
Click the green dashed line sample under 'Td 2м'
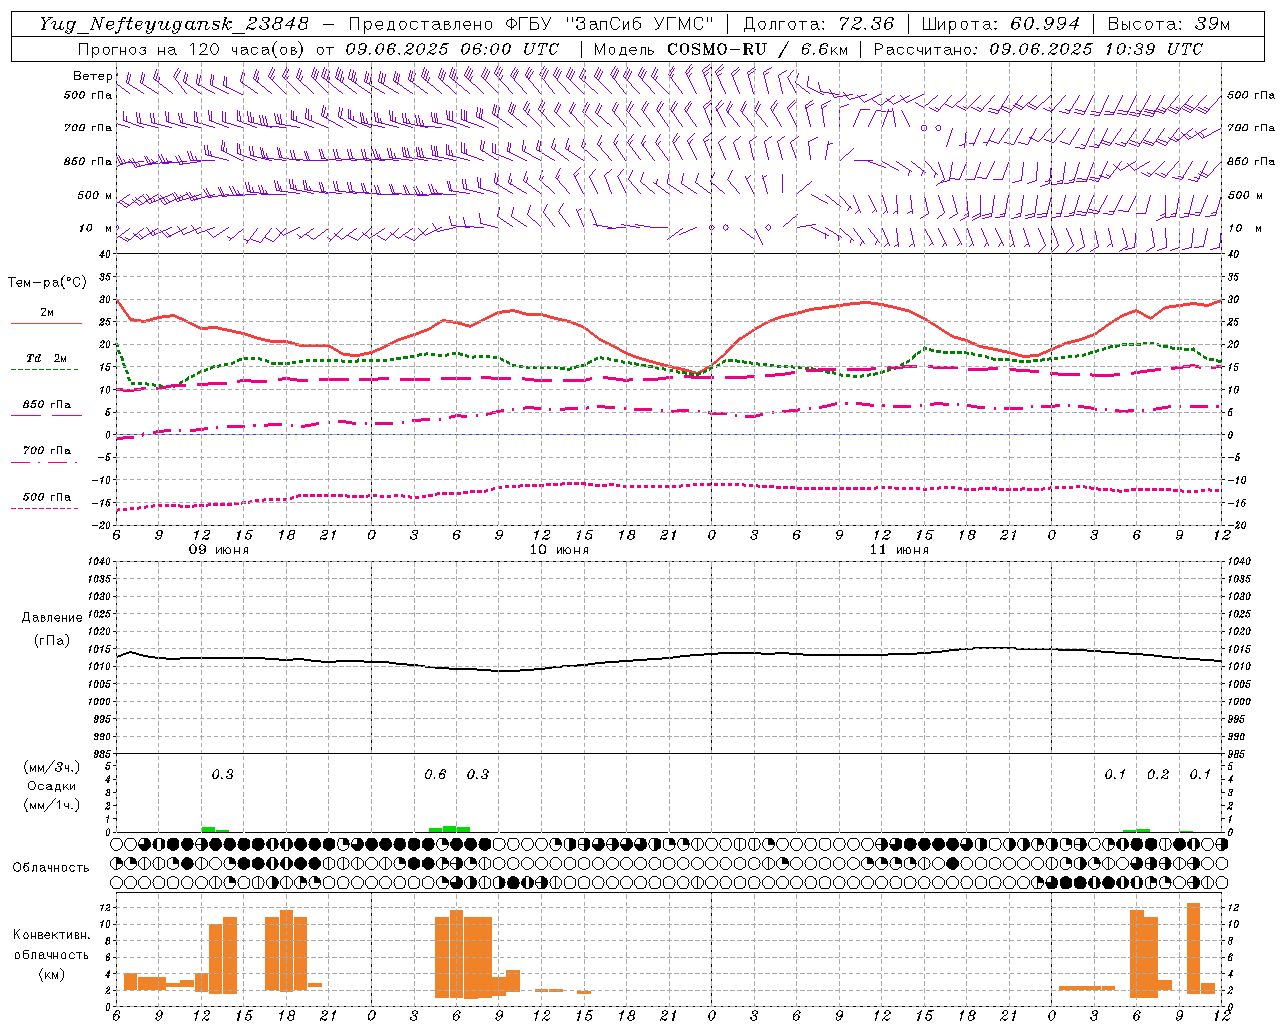tap(44, 369)
